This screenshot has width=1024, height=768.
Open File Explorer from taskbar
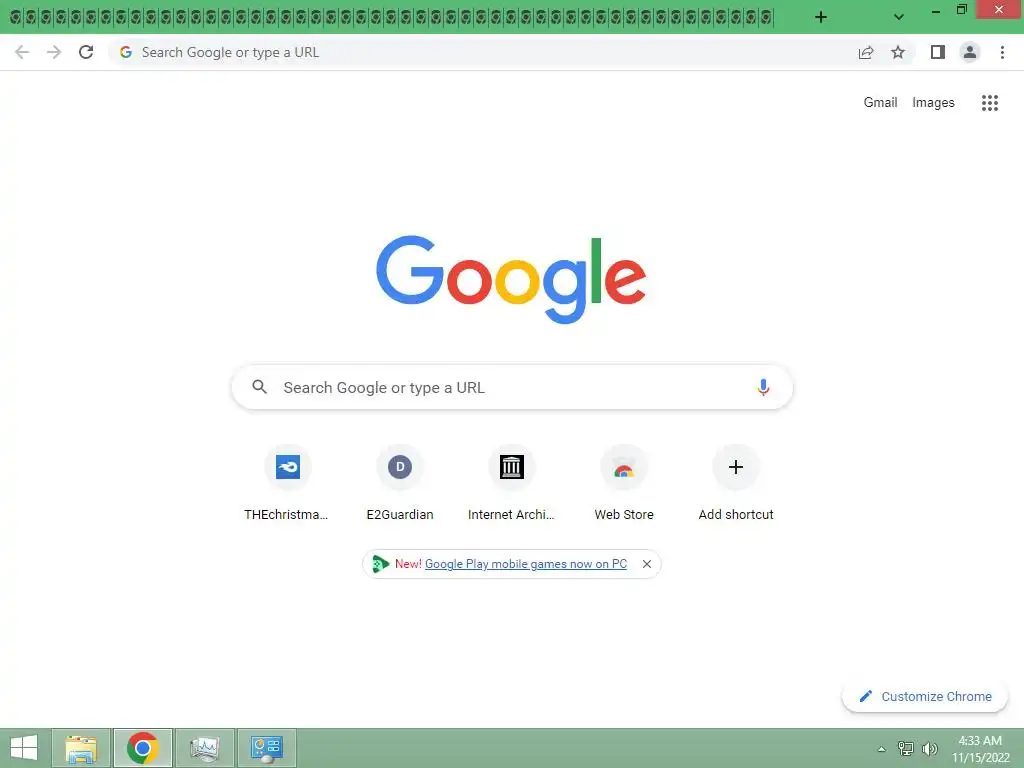pos(82,748)
